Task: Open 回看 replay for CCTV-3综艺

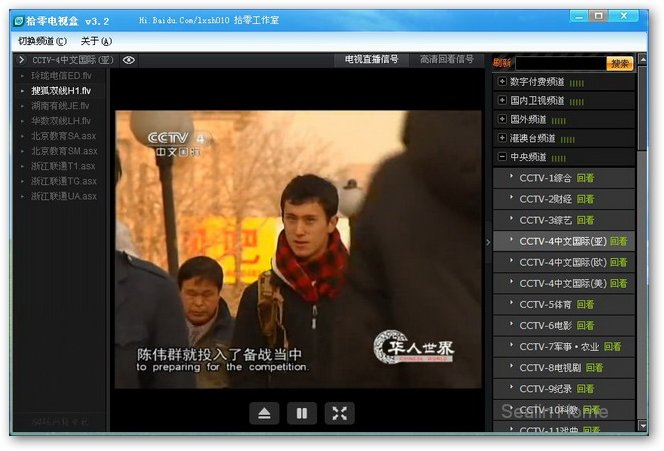Action: [x=585, y=220]
